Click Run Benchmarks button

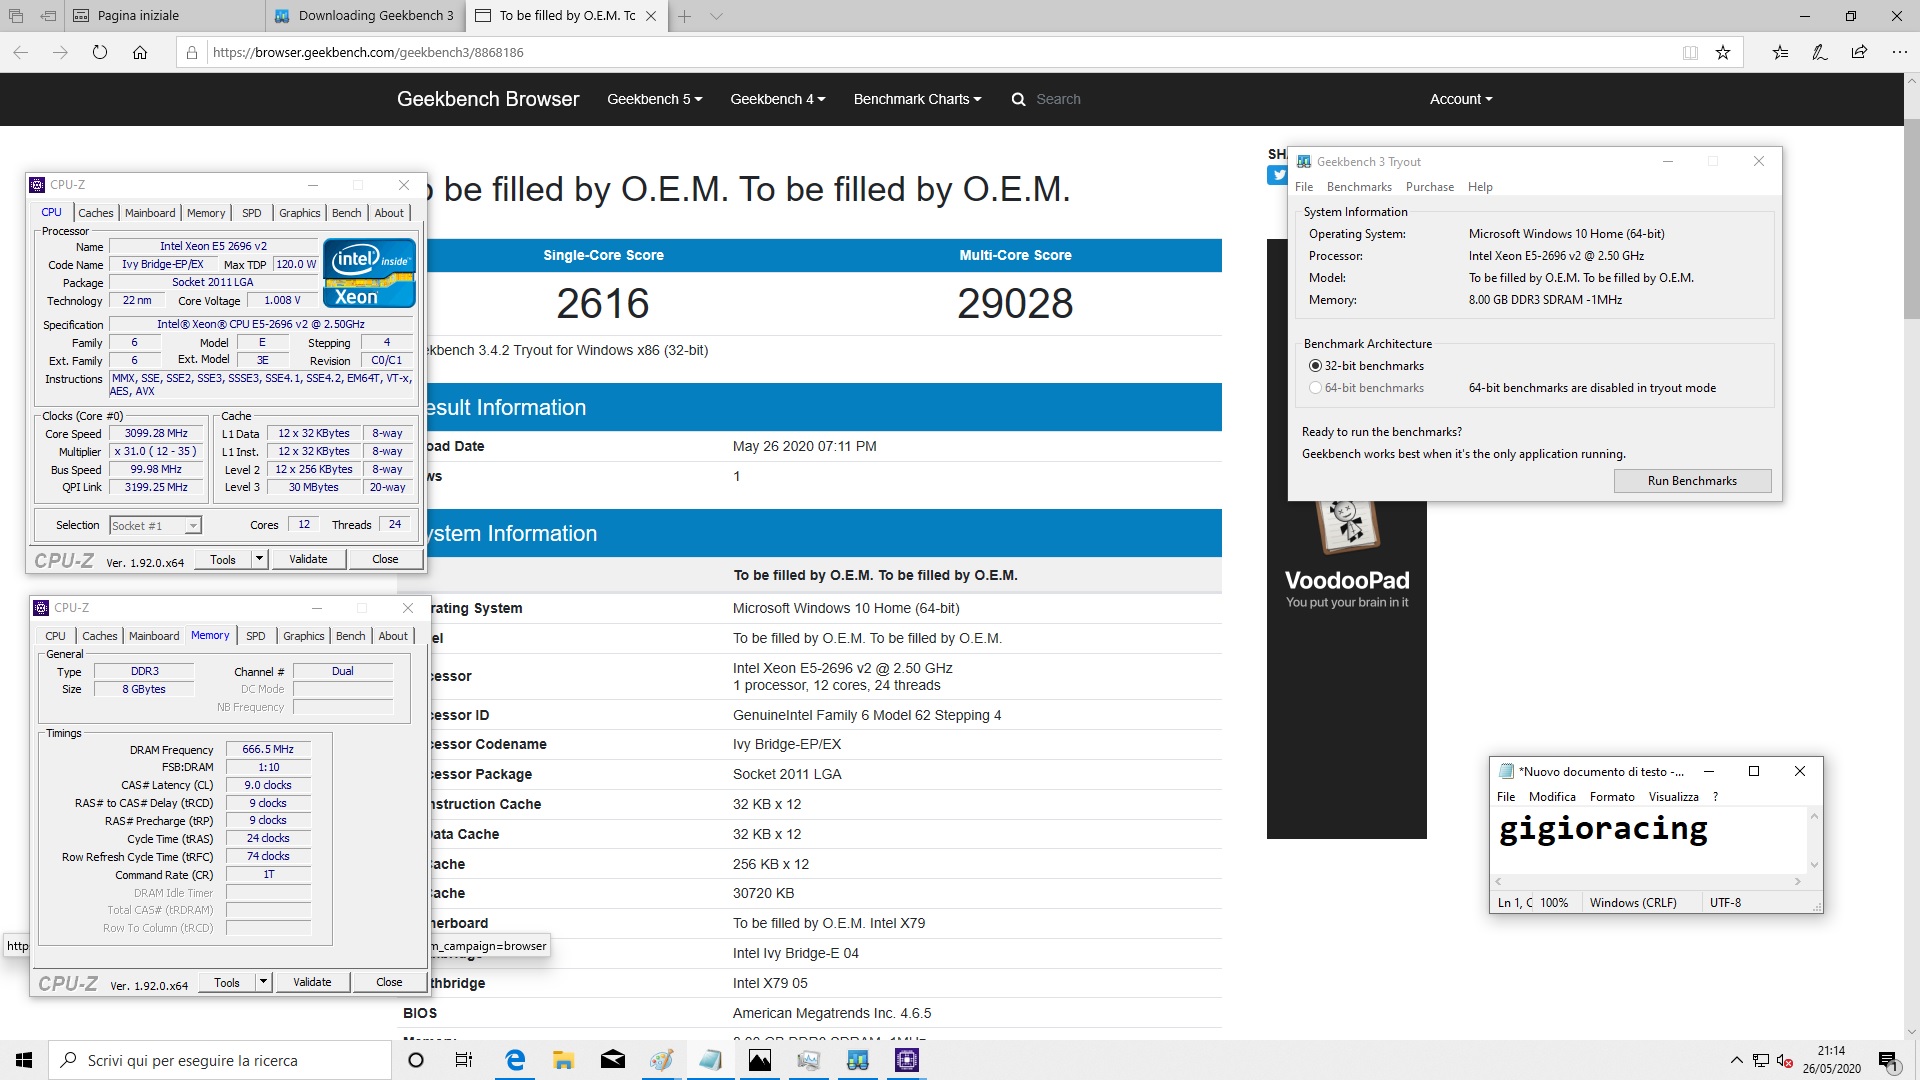[x=1692, y=481]
